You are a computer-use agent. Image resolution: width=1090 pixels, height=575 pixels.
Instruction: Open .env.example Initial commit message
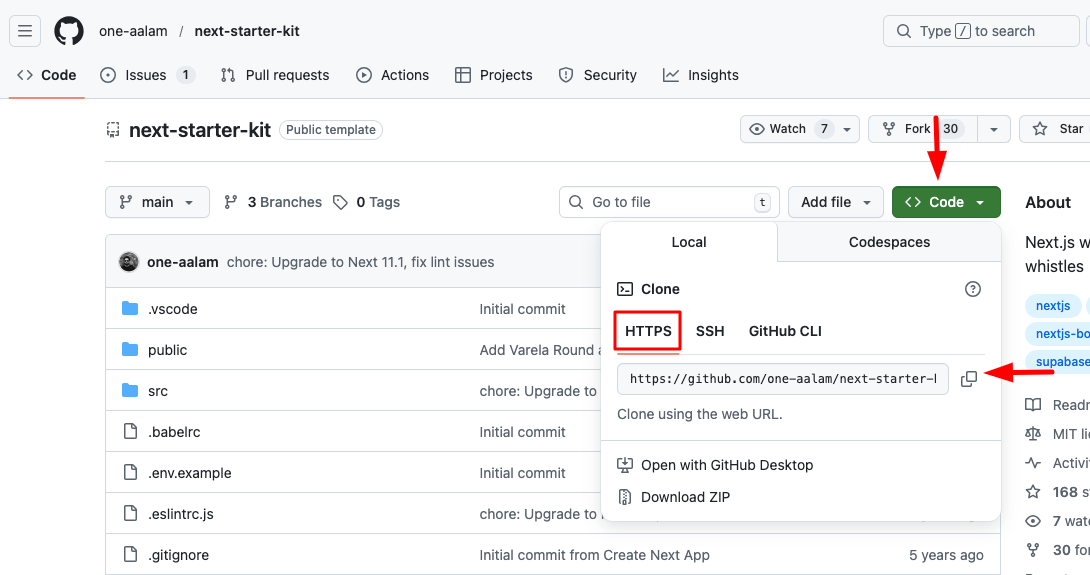pos(523,473)
